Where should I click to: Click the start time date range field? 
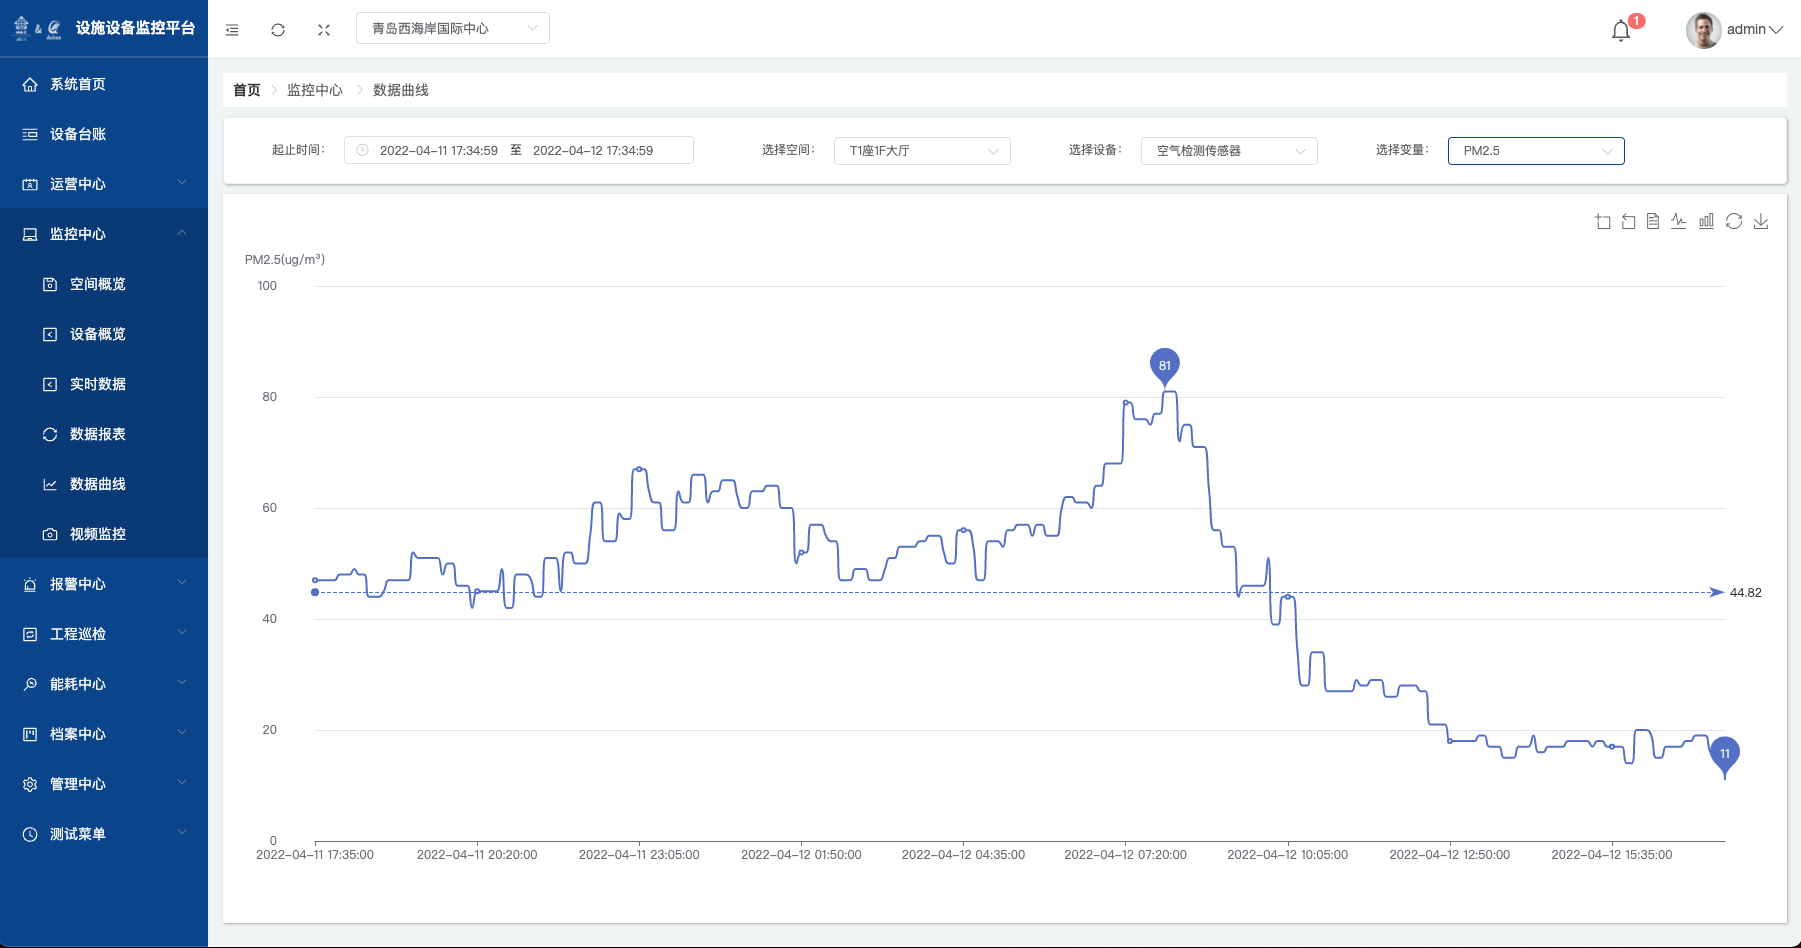[x=438, y=151]
